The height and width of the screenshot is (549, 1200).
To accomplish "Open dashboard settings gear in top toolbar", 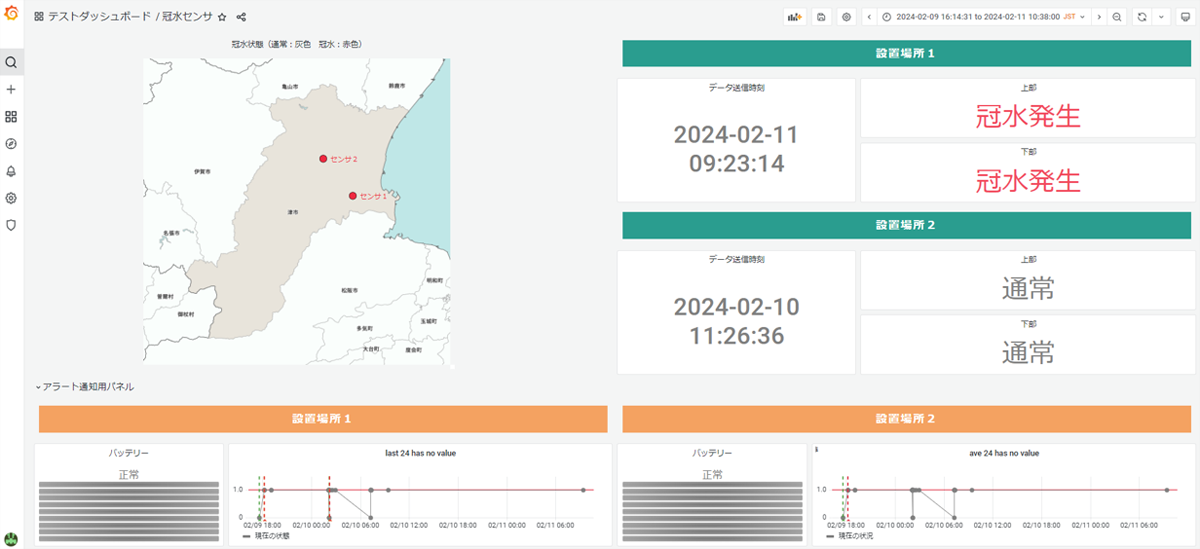I will point(847,17).
